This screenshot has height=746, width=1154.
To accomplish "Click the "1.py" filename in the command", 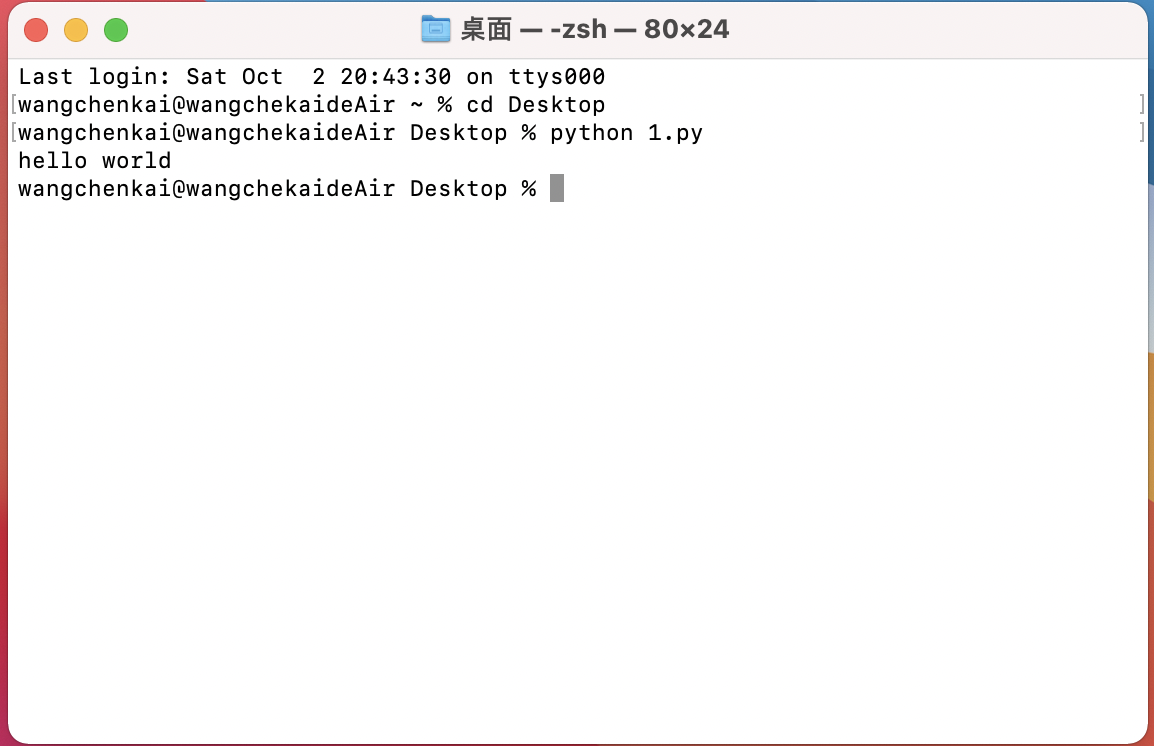I will click(x=675, y=133).
